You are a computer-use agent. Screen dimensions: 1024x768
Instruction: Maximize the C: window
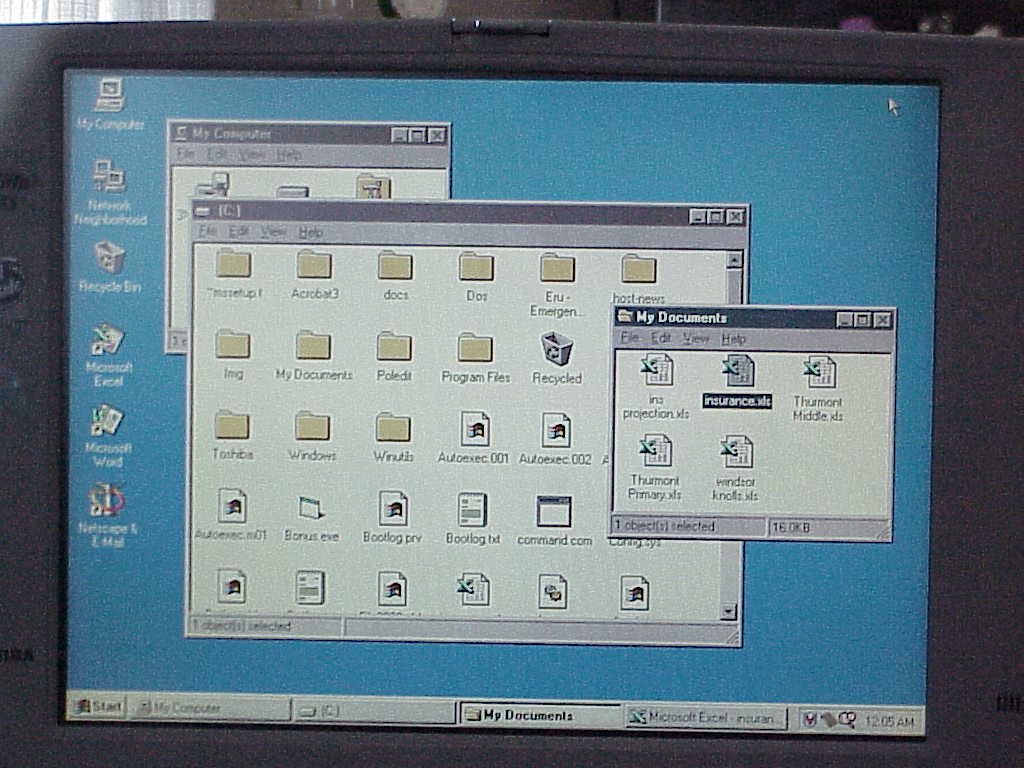(716, 217)
